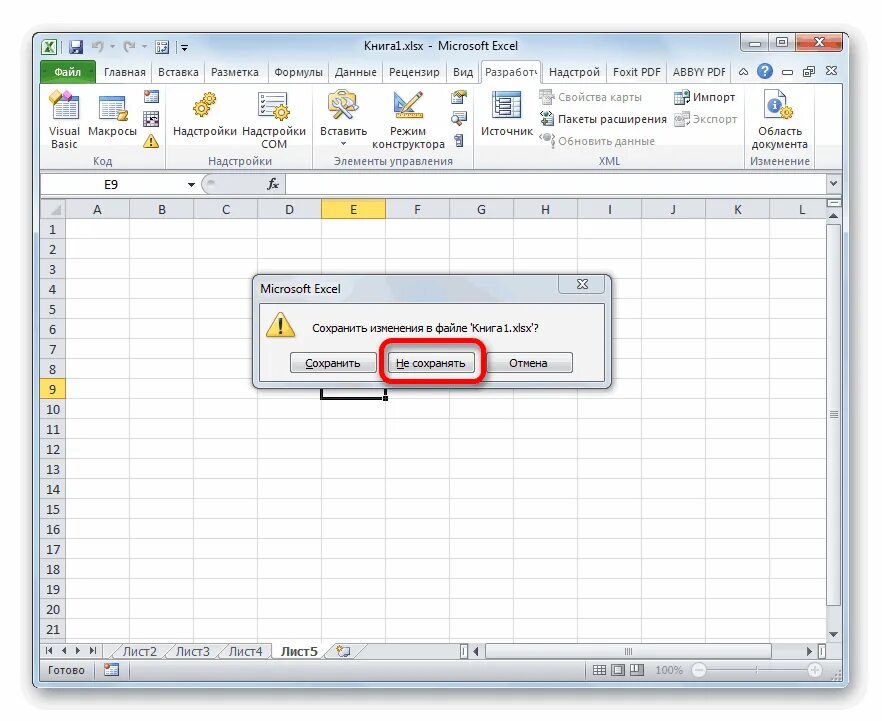Screen dimensions: 882x721
Task: Click Экспорт in the XML group
Action: coord(705,119)
